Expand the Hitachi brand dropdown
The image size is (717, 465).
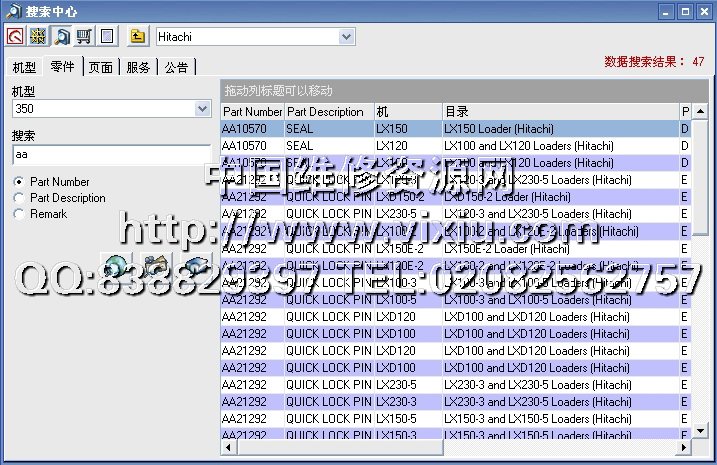(346, 37)
